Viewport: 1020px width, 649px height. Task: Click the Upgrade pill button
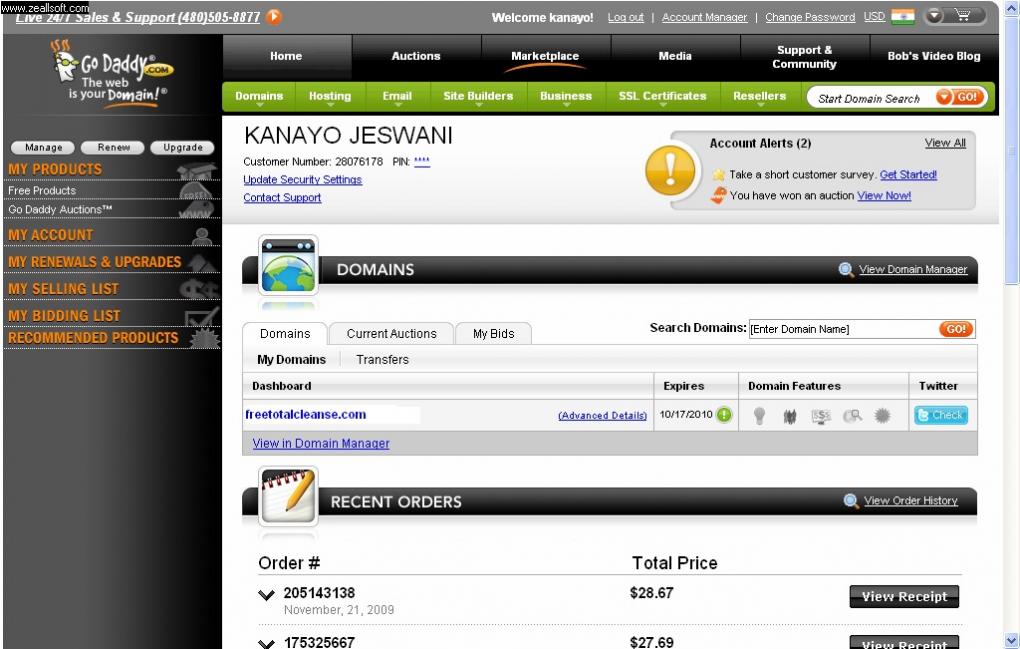point(183,148)
